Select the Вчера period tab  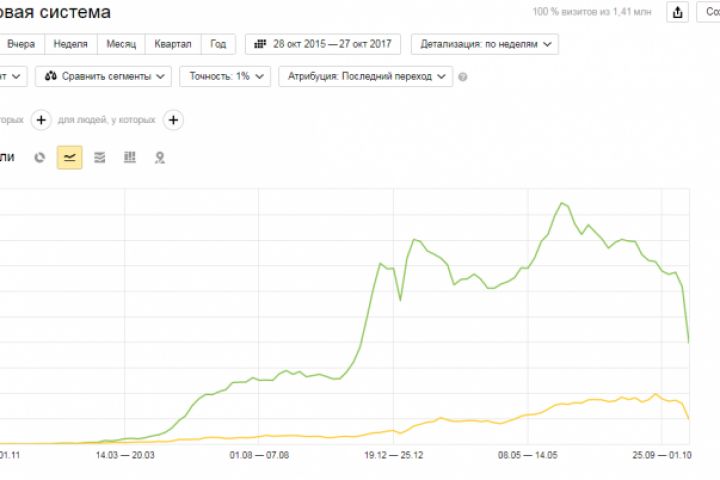click(x=22, y=44)
